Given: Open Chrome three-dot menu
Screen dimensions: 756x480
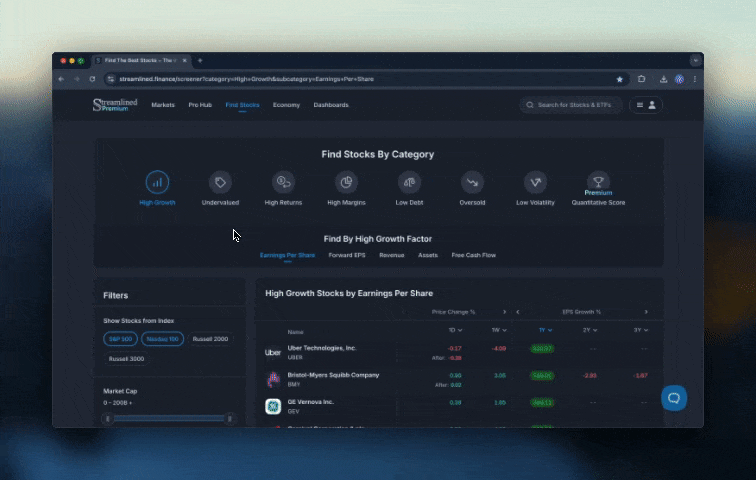Looking at the screenshot, I should point(695,79).
